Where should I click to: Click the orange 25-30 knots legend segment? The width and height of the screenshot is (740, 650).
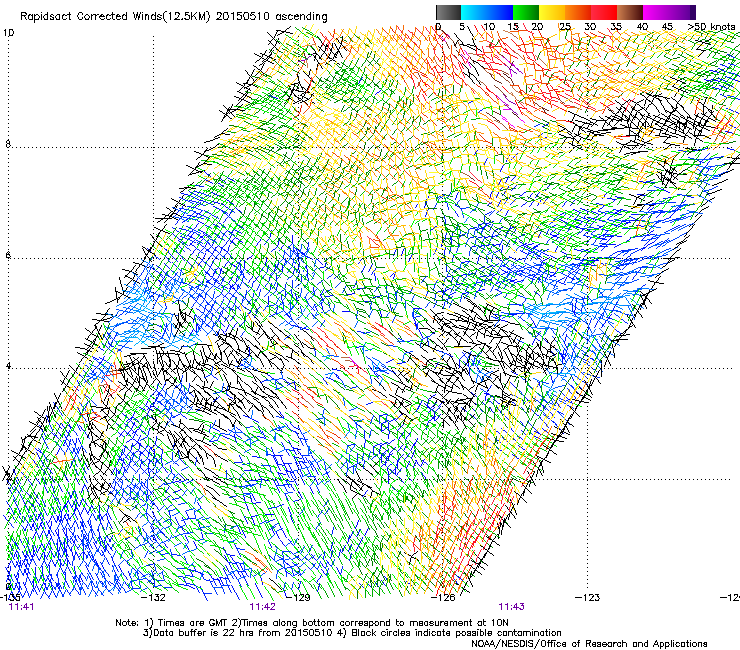[x=578, y=12]
